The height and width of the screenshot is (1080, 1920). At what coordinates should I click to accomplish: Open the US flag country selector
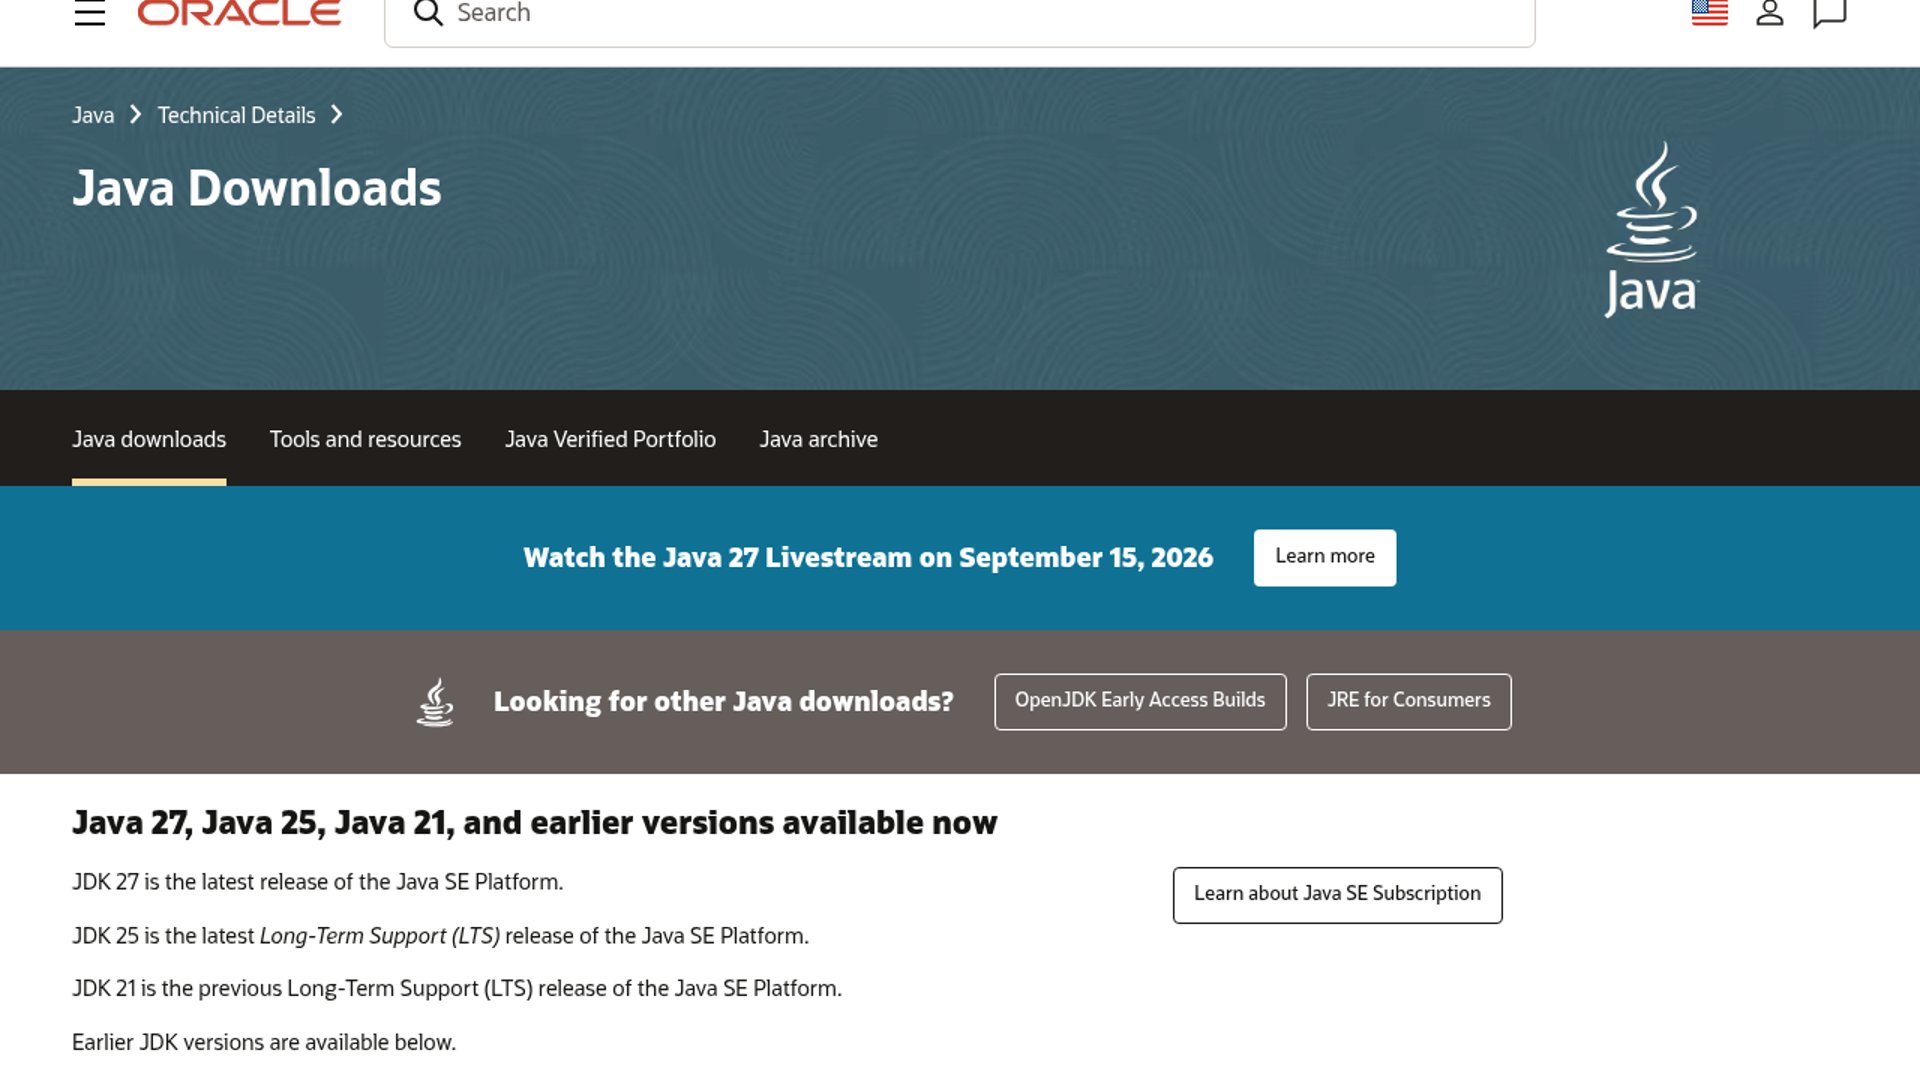click(1710, 13)
